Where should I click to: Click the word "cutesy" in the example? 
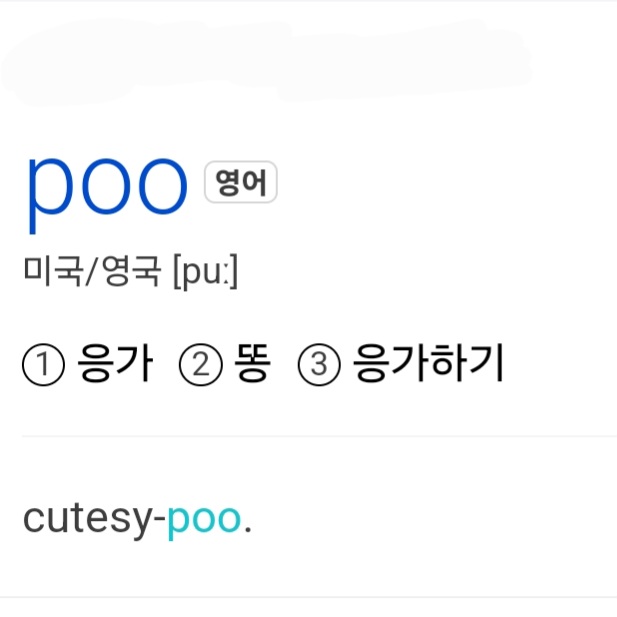click(87, 519)
